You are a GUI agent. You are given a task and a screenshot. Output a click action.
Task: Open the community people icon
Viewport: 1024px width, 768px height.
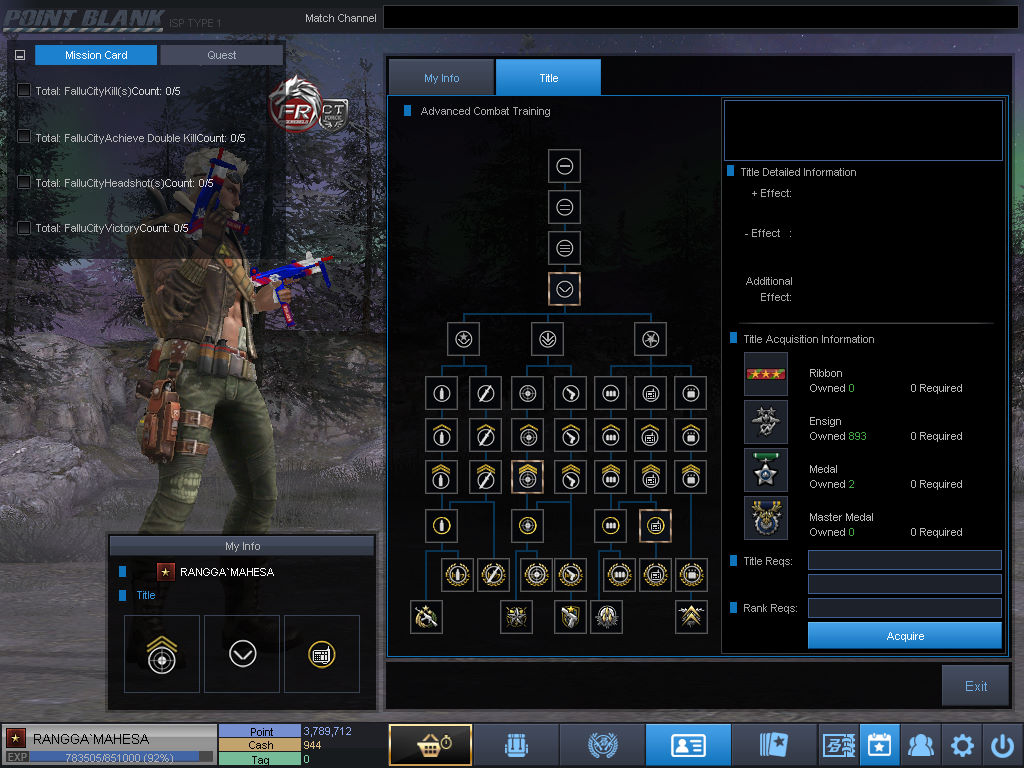click(x=919, y=745)
